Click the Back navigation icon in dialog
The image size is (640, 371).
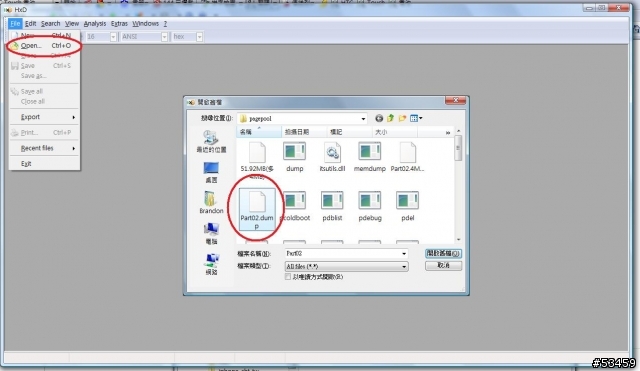tap(379, 118)
